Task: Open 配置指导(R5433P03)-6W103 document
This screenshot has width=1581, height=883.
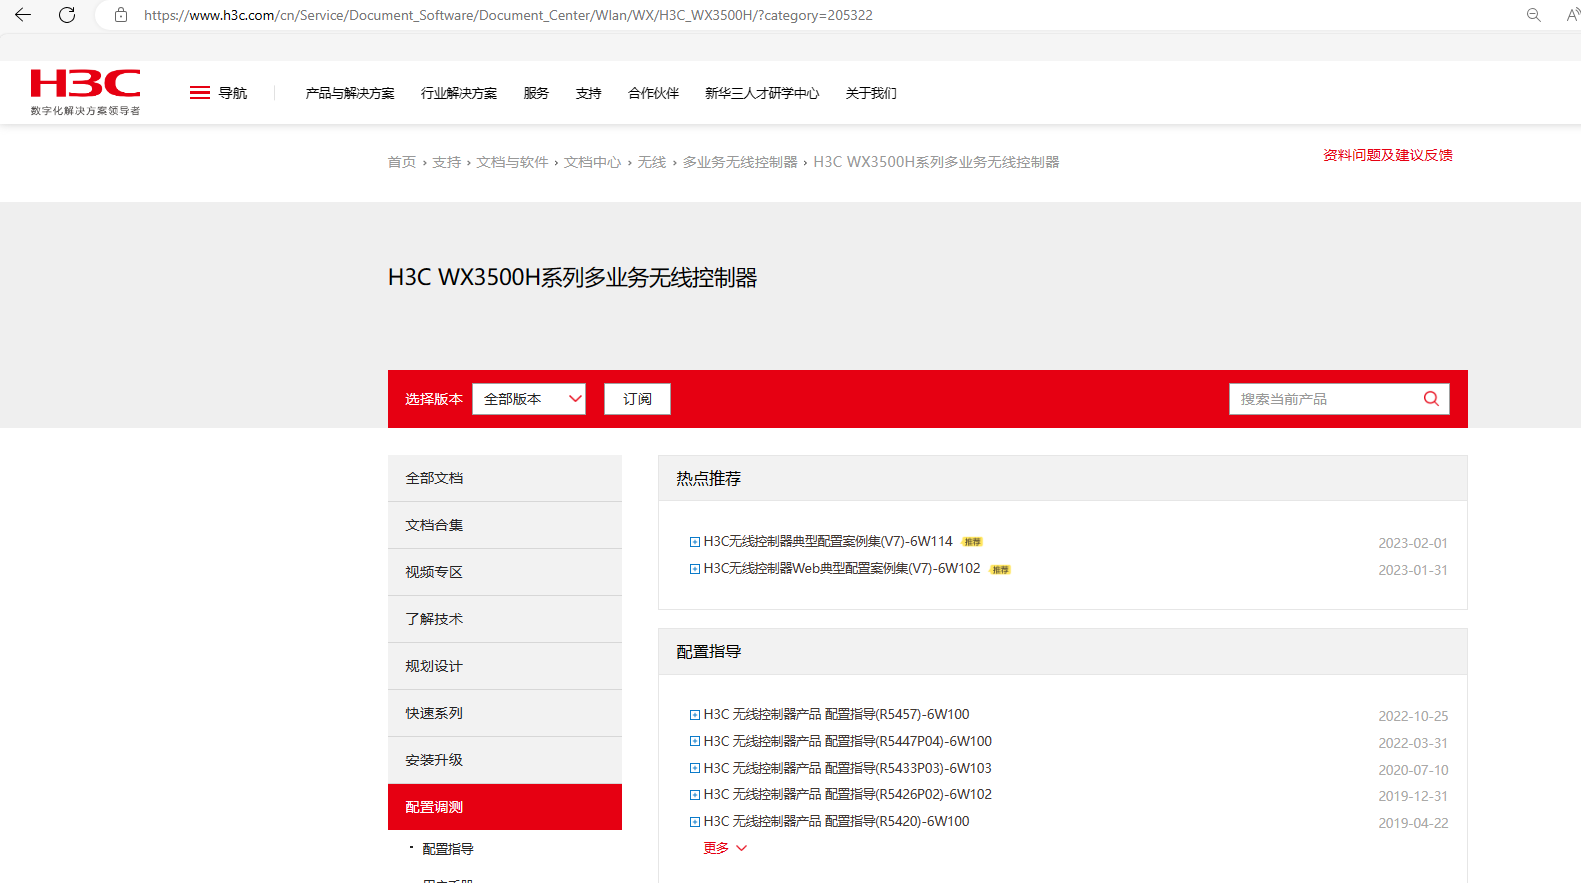Action: [x=848, y=769]
